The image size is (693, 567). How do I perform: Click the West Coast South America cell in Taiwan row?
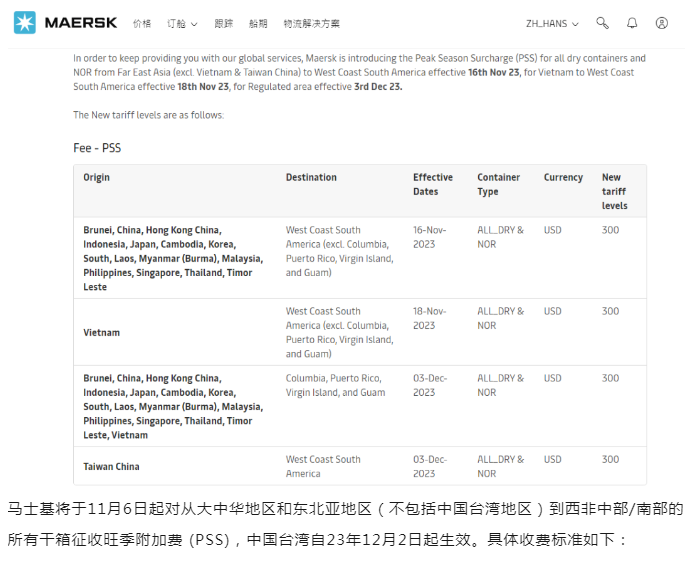pos(323,466)
